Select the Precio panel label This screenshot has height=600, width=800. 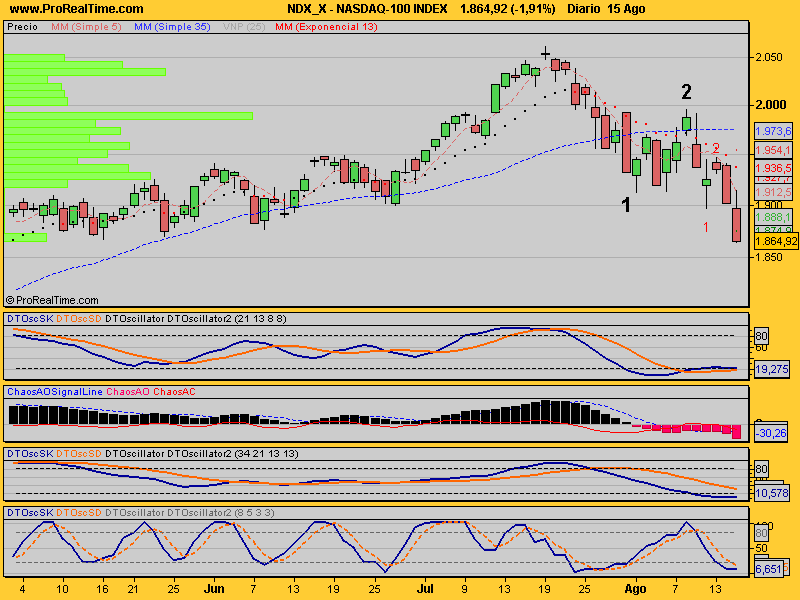click(x=22, y=27)
